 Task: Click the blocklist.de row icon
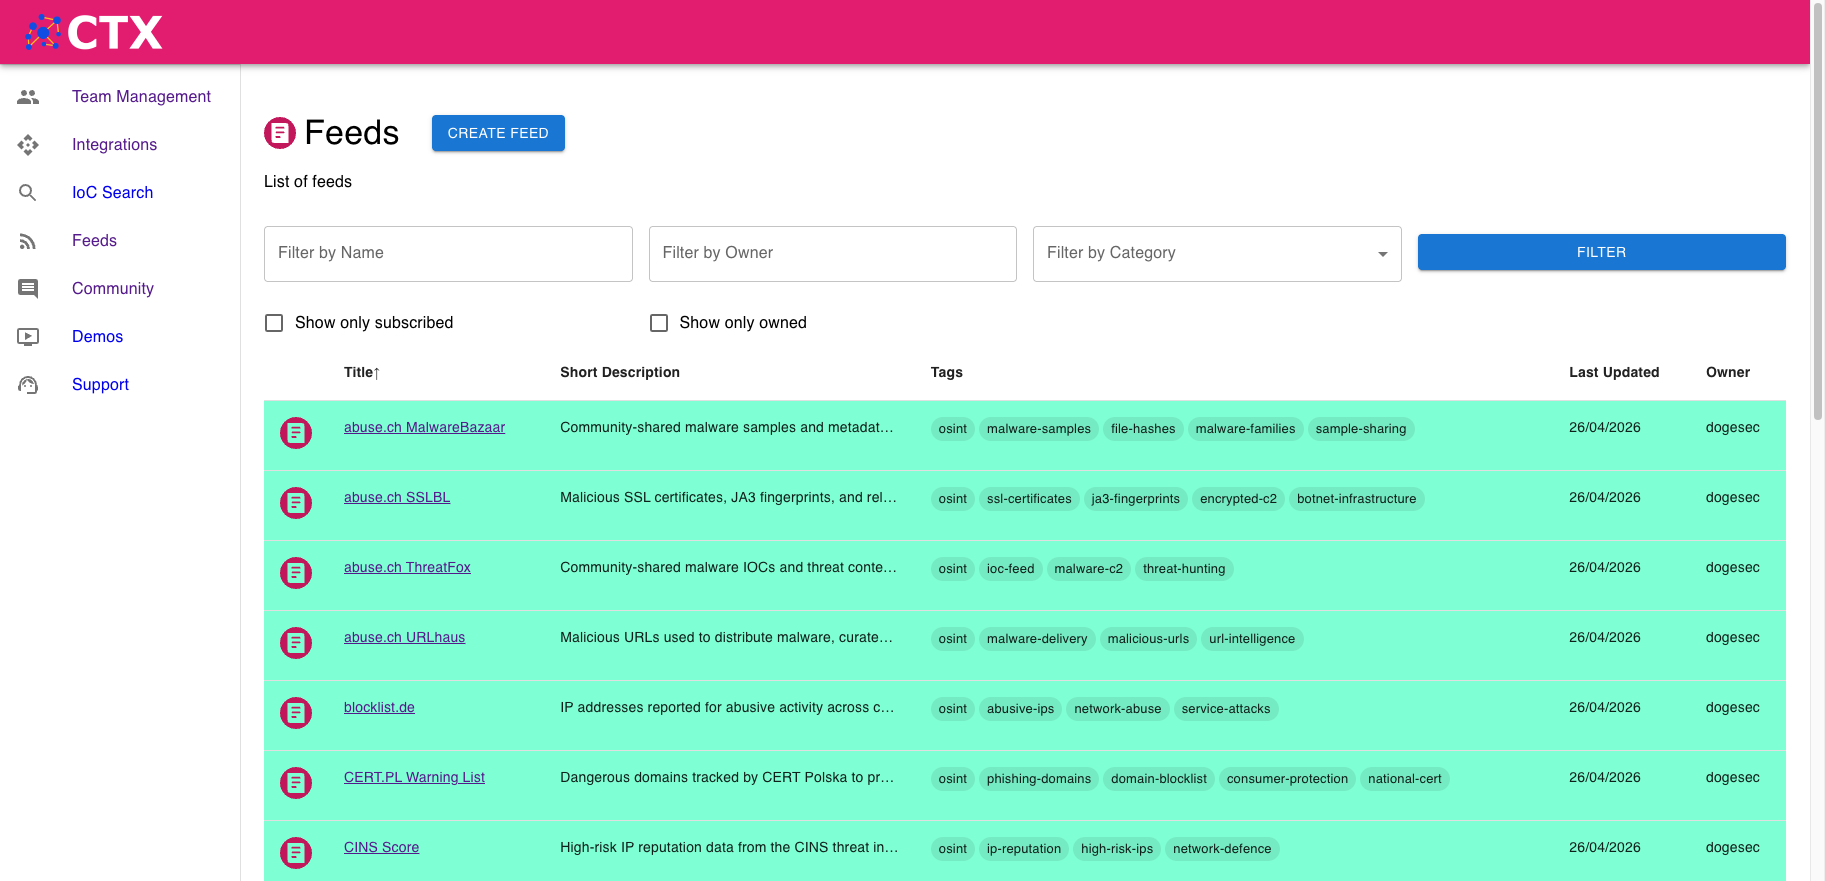296,713
